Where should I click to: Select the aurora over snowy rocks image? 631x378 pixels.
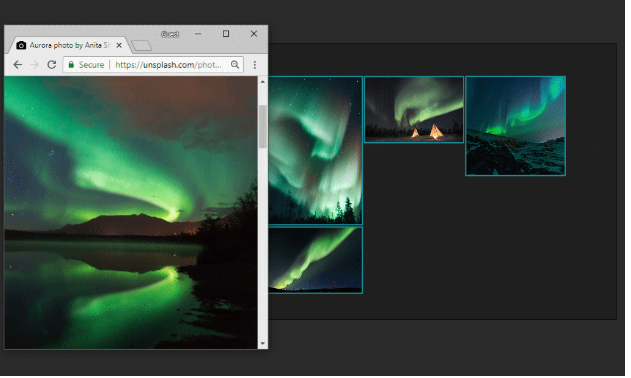516,126
